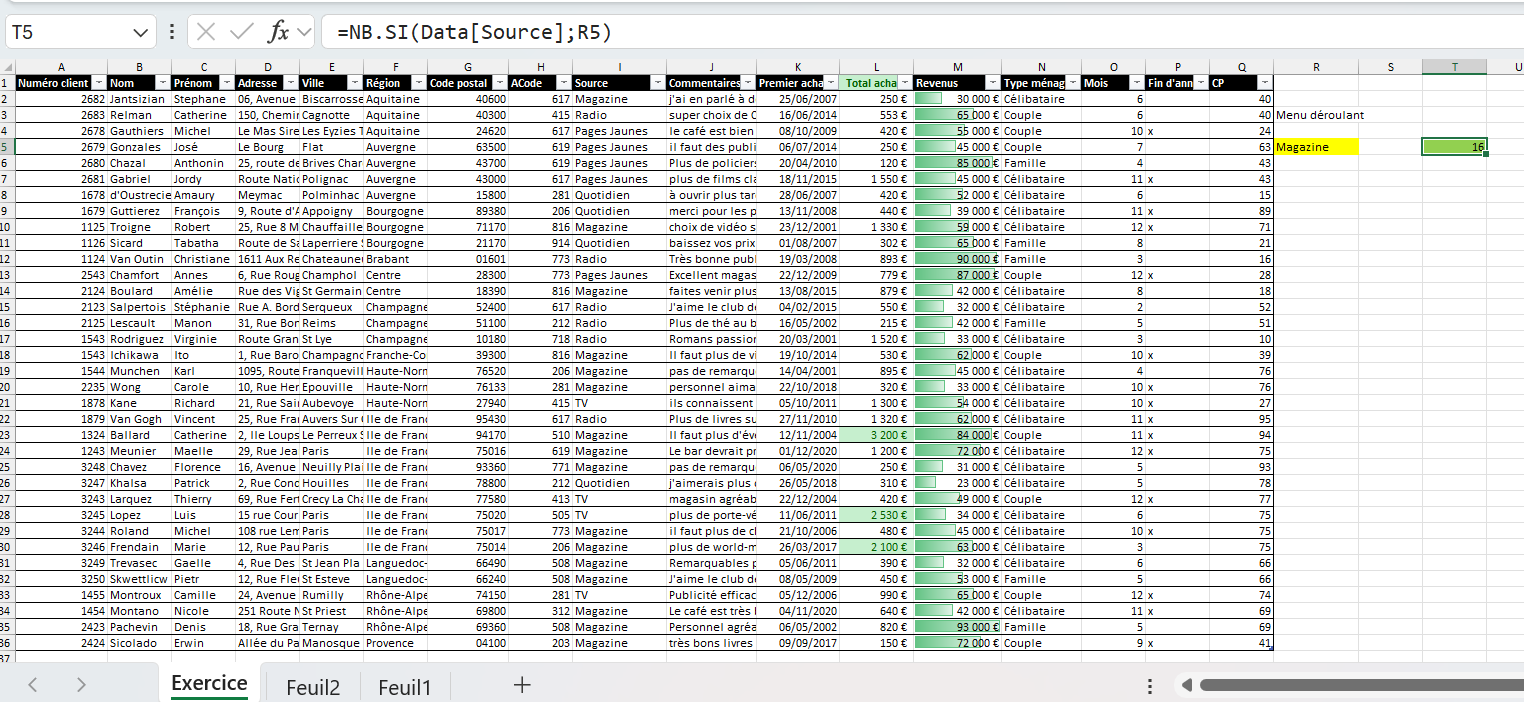This screenshot has width=1524, height=702.
Task: Switch to the Feuil1 sheet tab
Action: (x=404, y=687)
